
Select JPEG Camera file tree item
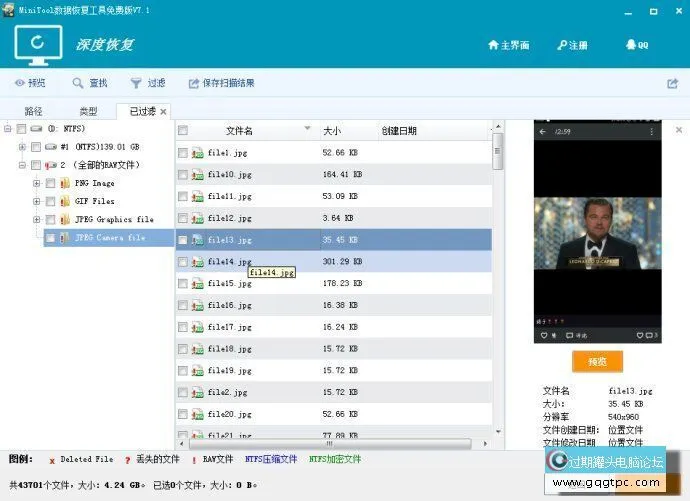[x=110, y=238]
